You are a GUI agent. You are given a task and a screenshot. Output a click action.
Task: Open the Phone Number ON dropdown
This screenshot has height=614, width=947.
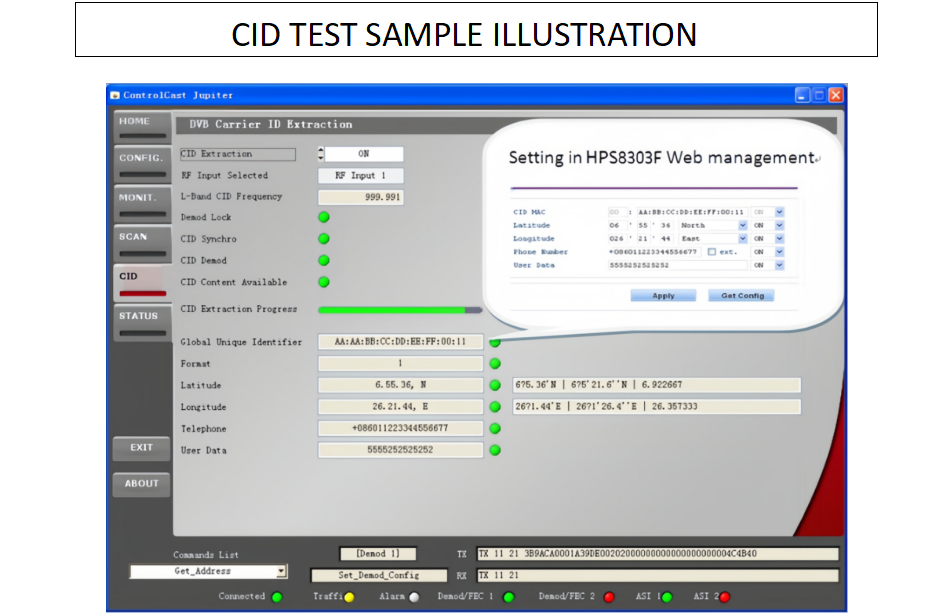[780, 252]
